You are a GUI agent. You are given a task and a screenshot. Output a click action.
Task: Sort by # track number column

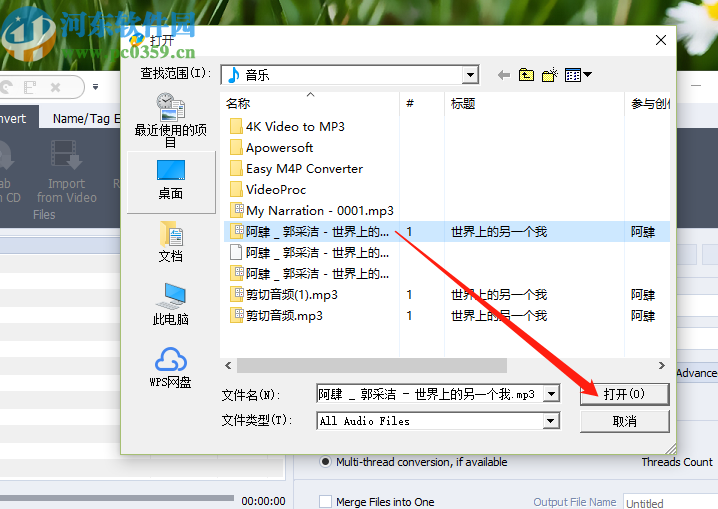[422, 103]
